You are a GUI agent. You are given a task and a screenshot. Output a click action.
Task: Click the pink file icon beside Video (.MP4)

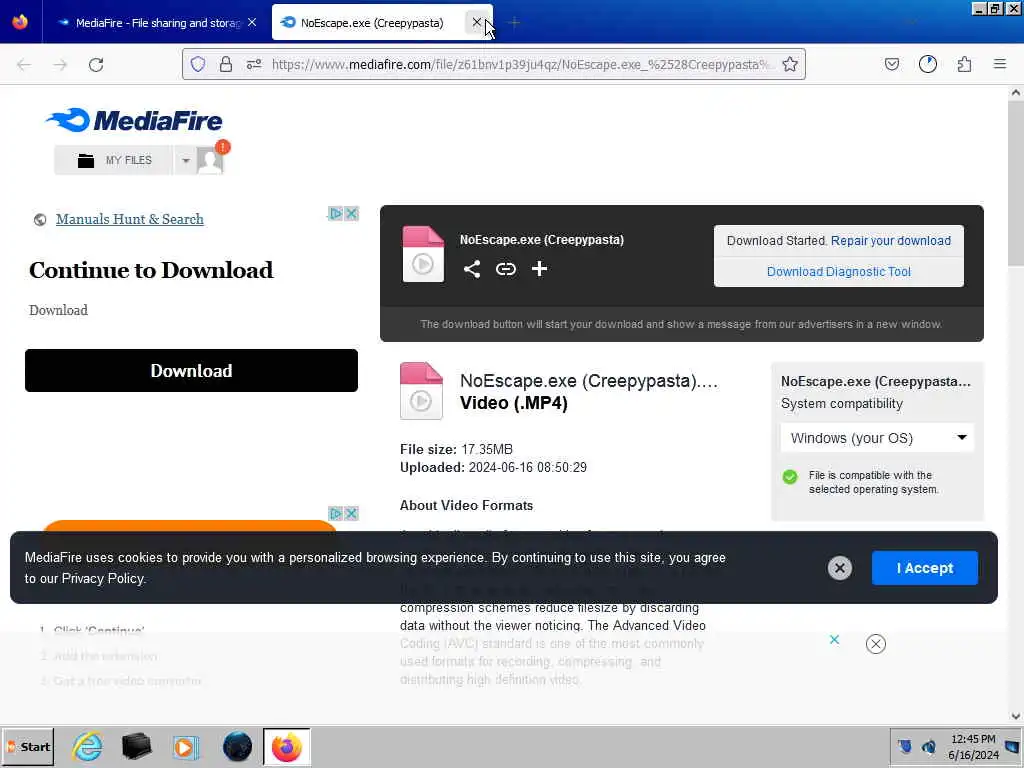click(421, 391)
